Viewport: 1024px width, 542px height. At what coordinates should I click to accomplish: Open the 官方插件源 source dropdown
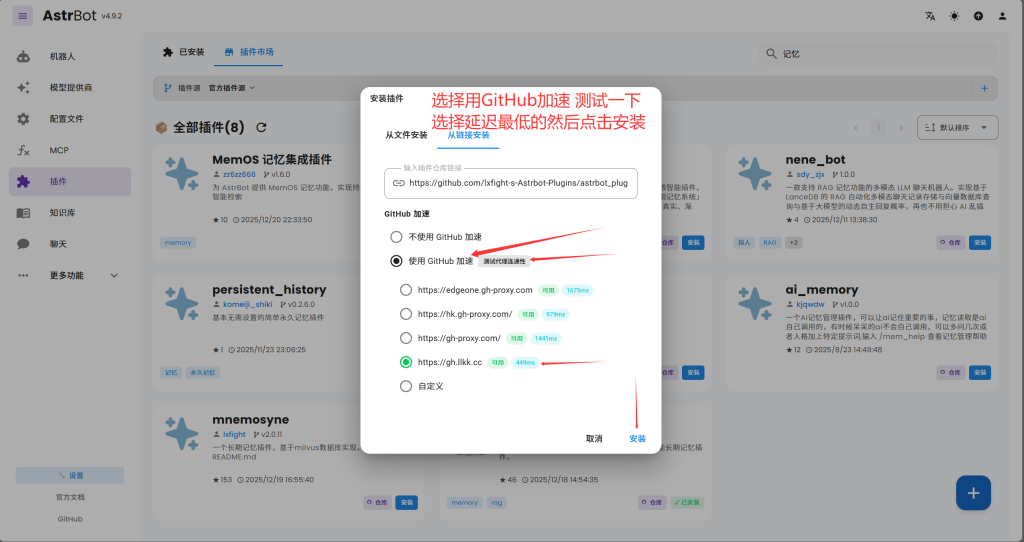231,88
